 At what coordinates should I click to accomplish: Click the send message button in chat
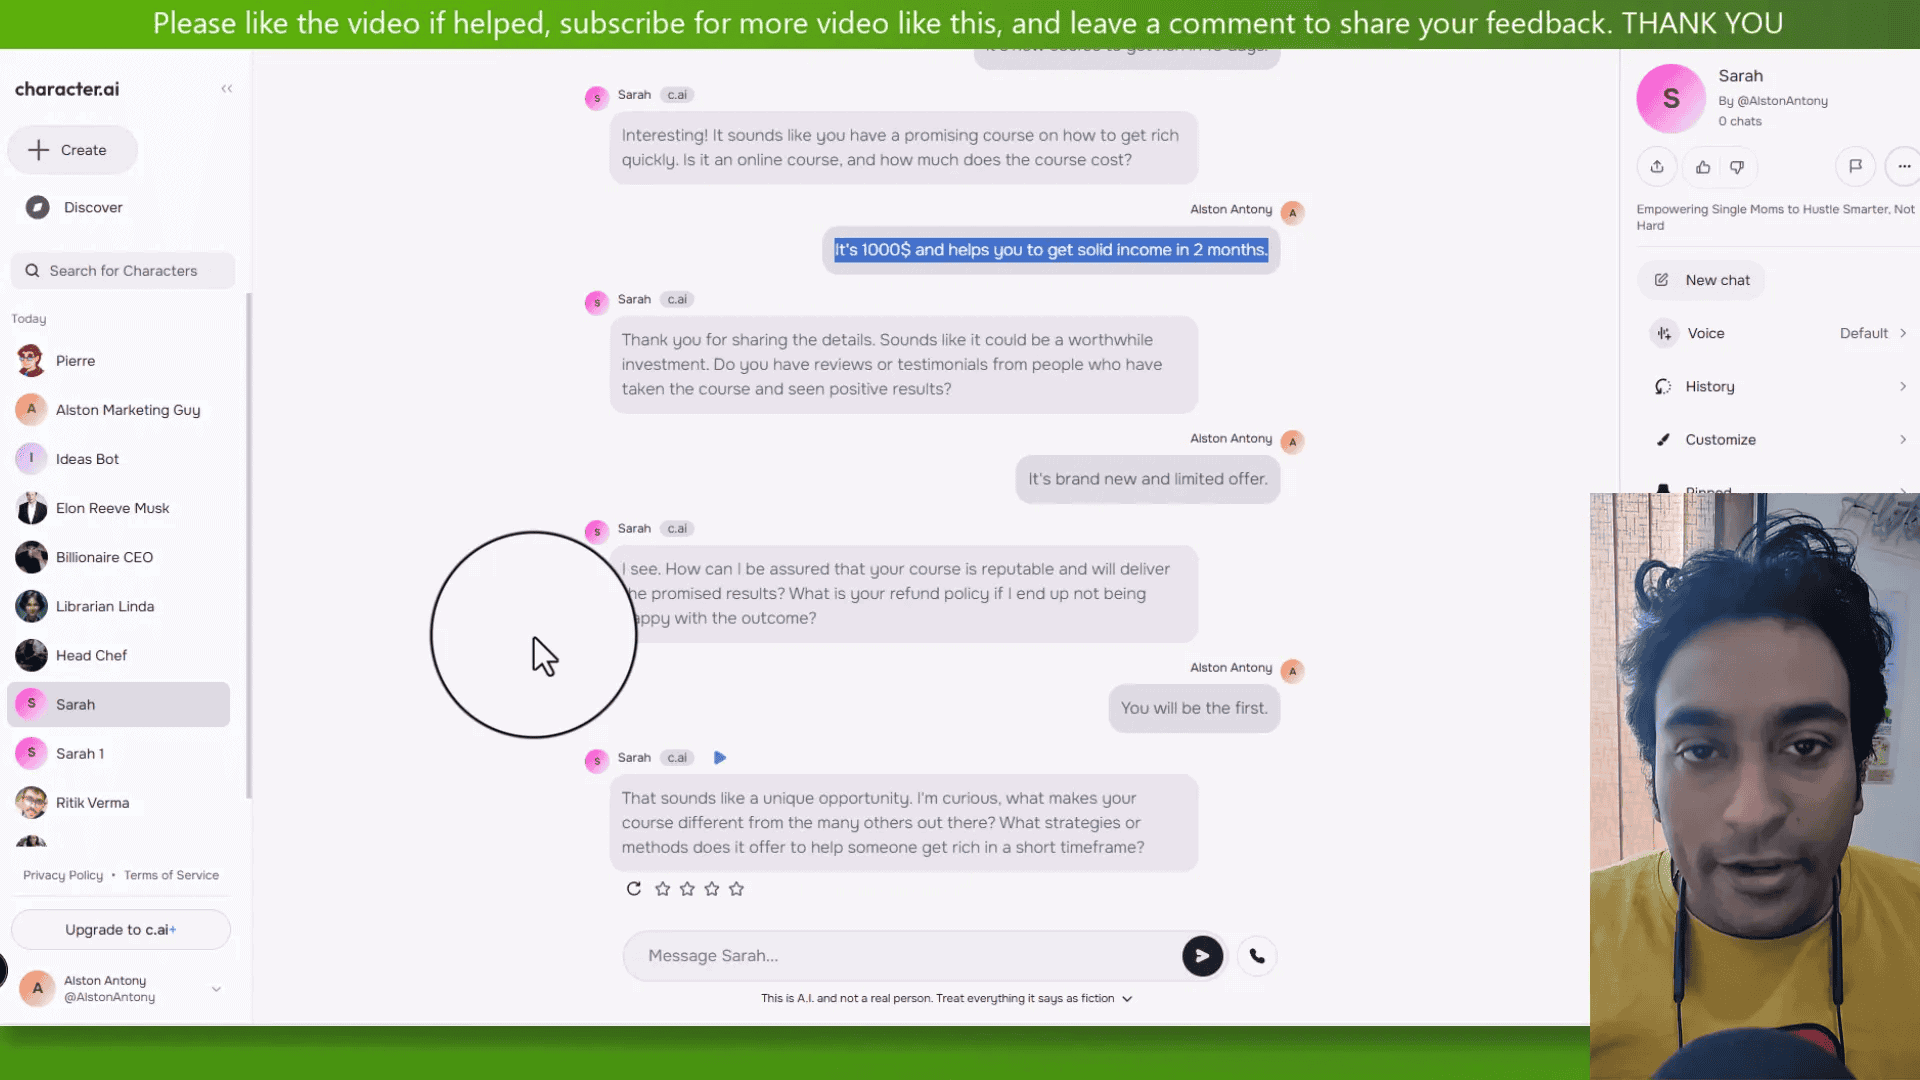(x=1200, y=955)
